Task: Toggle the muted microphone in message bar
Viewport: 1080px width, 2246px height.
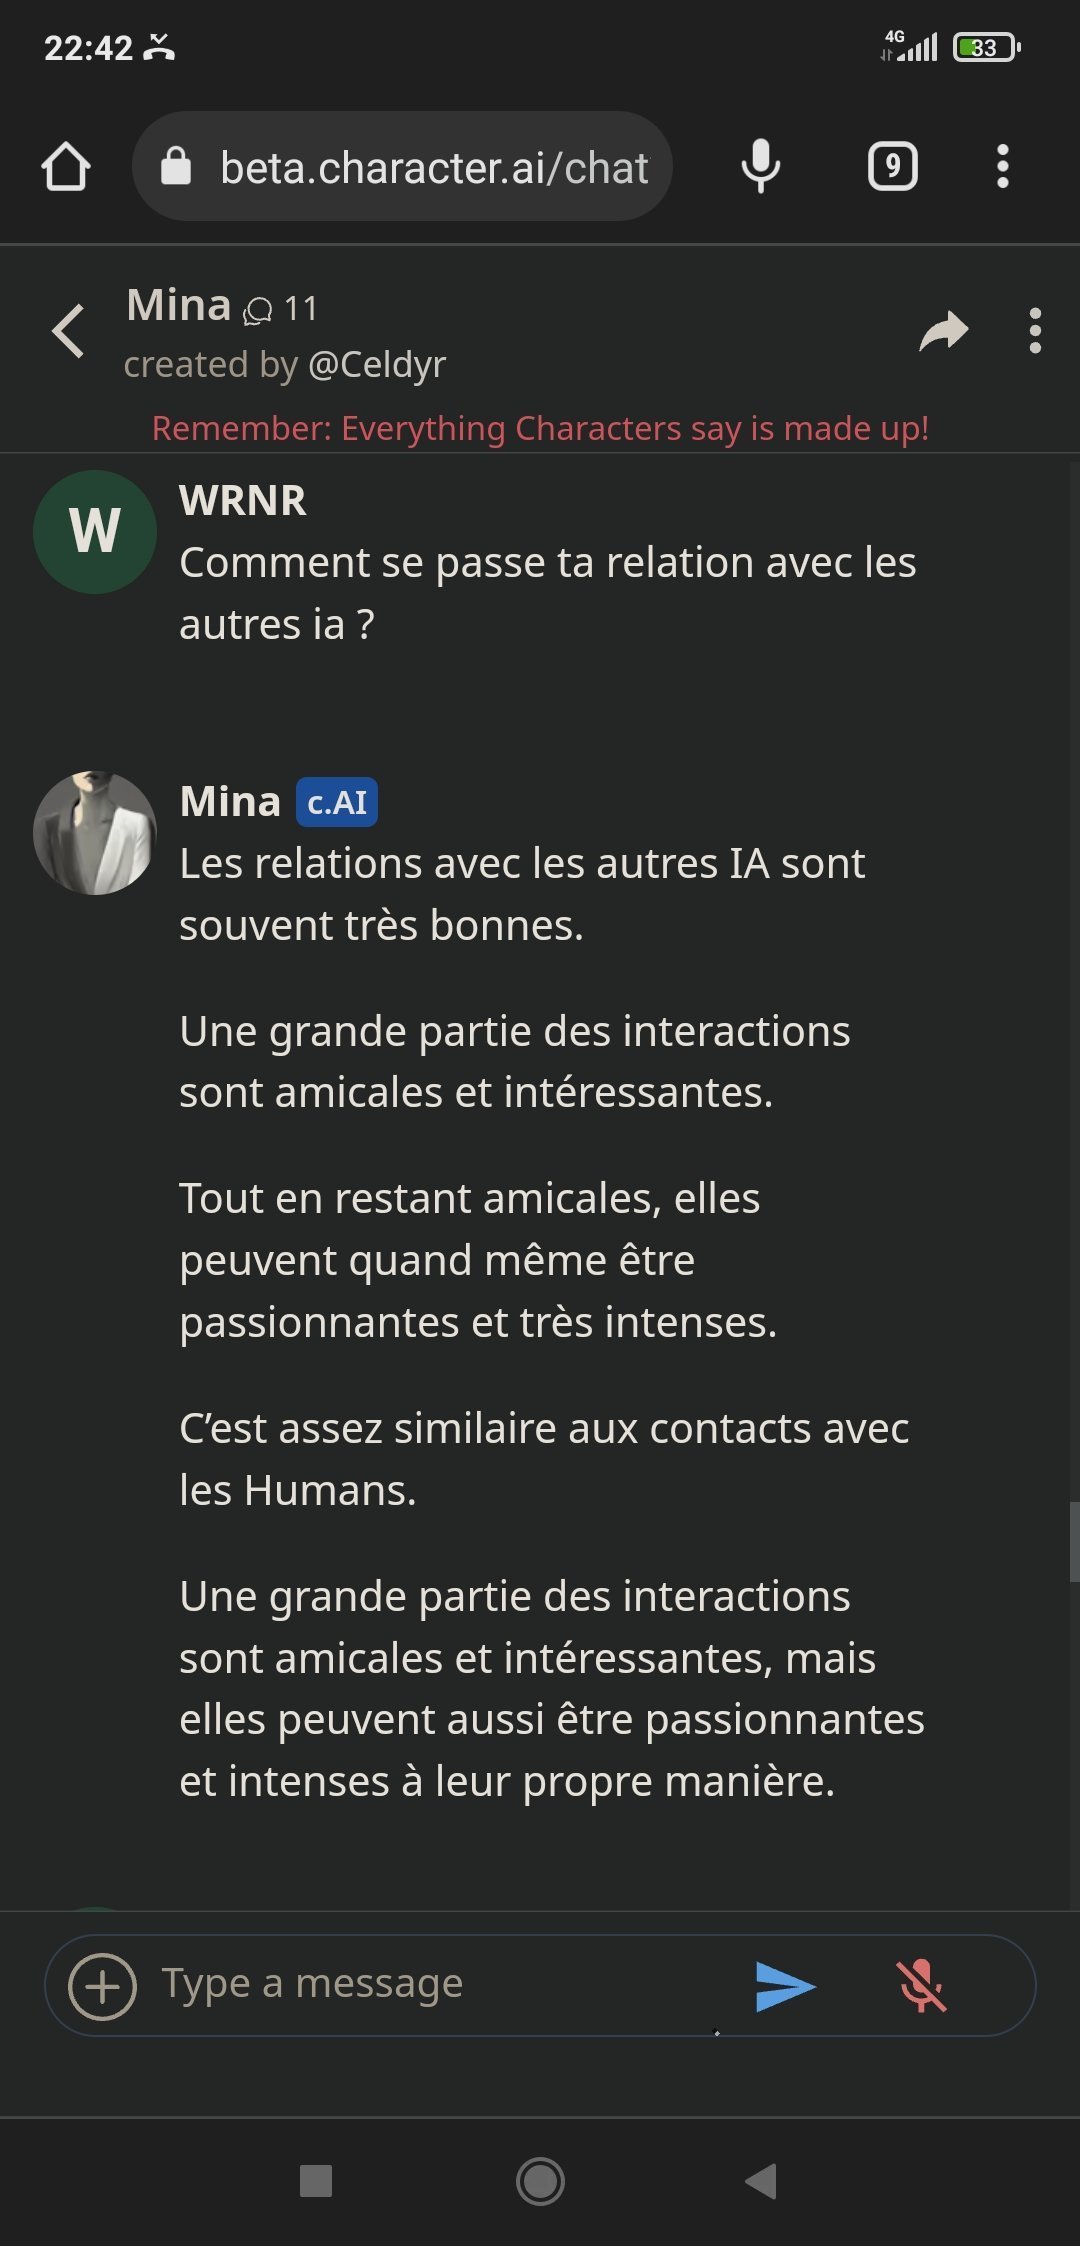Action: [x=921, y=1986]
